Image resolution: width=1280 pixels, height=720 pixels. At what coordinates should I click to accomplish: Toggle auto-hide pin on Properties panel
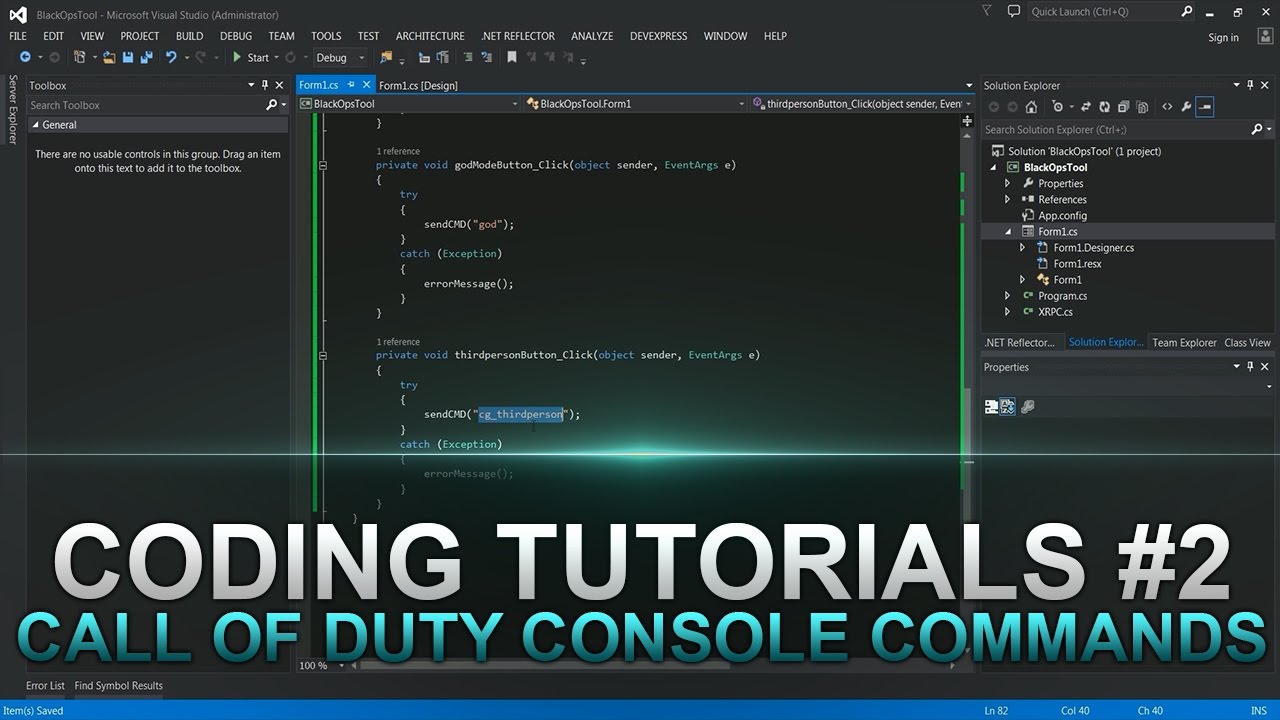coord(1250,367)
